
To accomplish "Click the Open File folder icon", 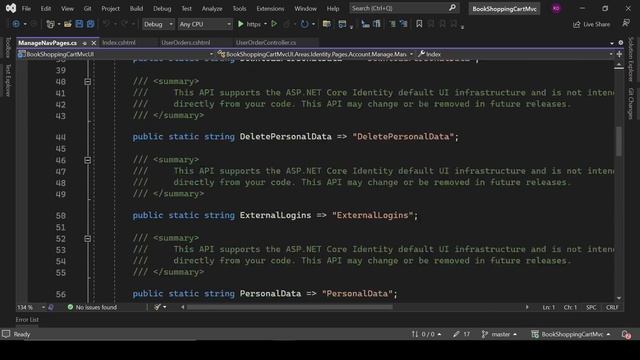I will [68, 24].
